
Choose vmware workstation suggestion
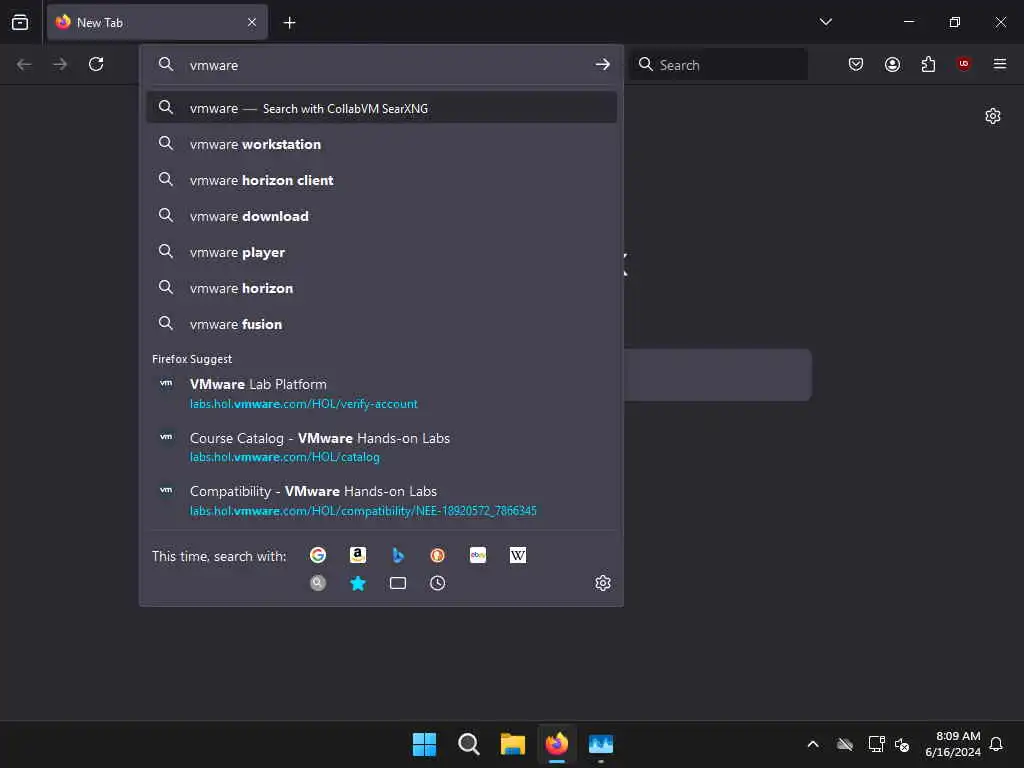pos(381,144)
